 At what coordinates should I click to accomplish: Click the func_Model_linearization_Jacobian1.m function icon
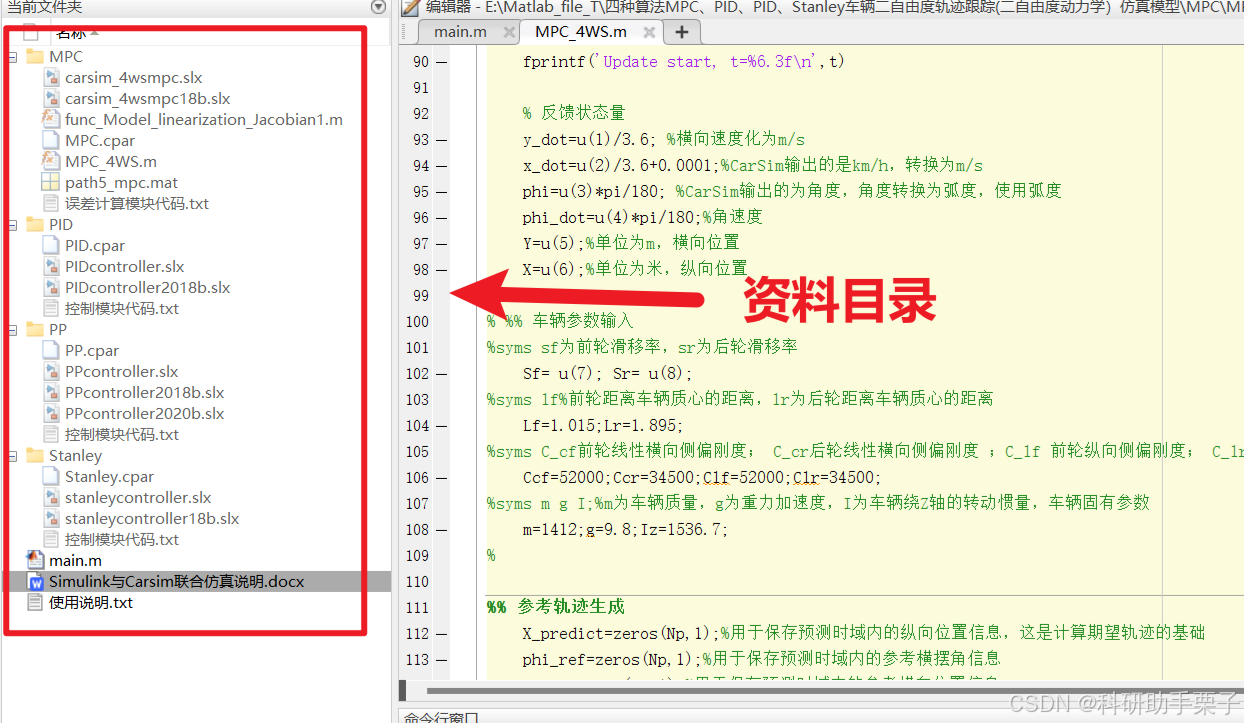click(52, 119)
